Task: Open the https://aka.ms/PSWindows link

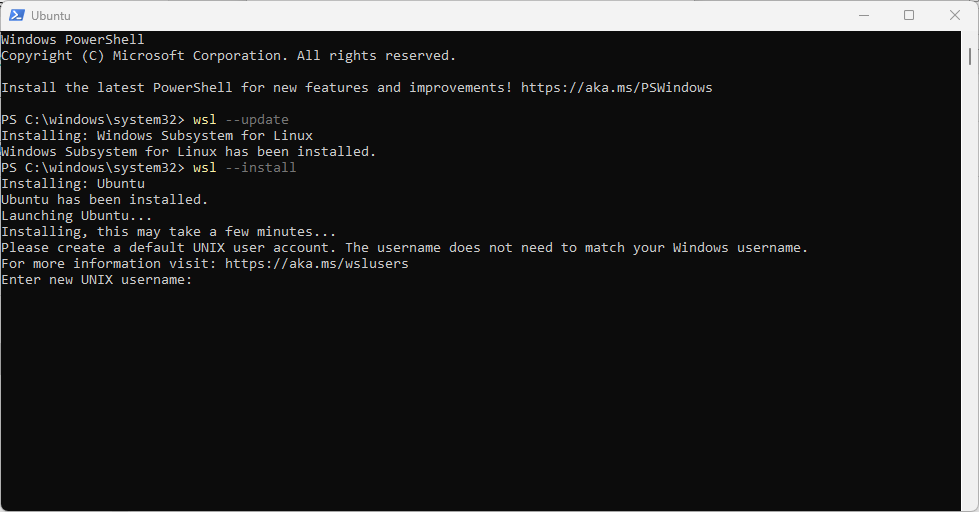Action: click(x=616, y=88)
